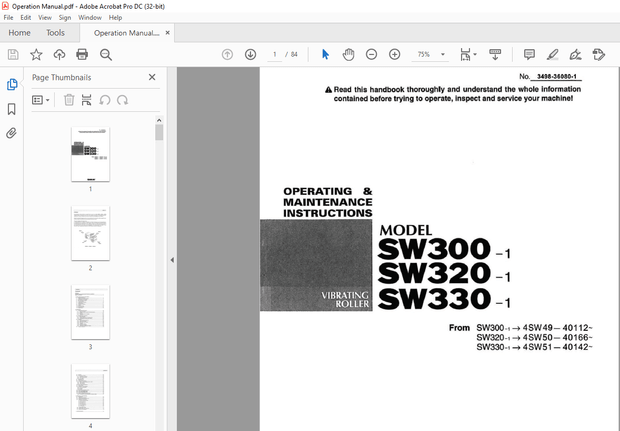Collapse the navigation pane arrow
The height and width of the screenshot is (431, 620).
point(172,260)
